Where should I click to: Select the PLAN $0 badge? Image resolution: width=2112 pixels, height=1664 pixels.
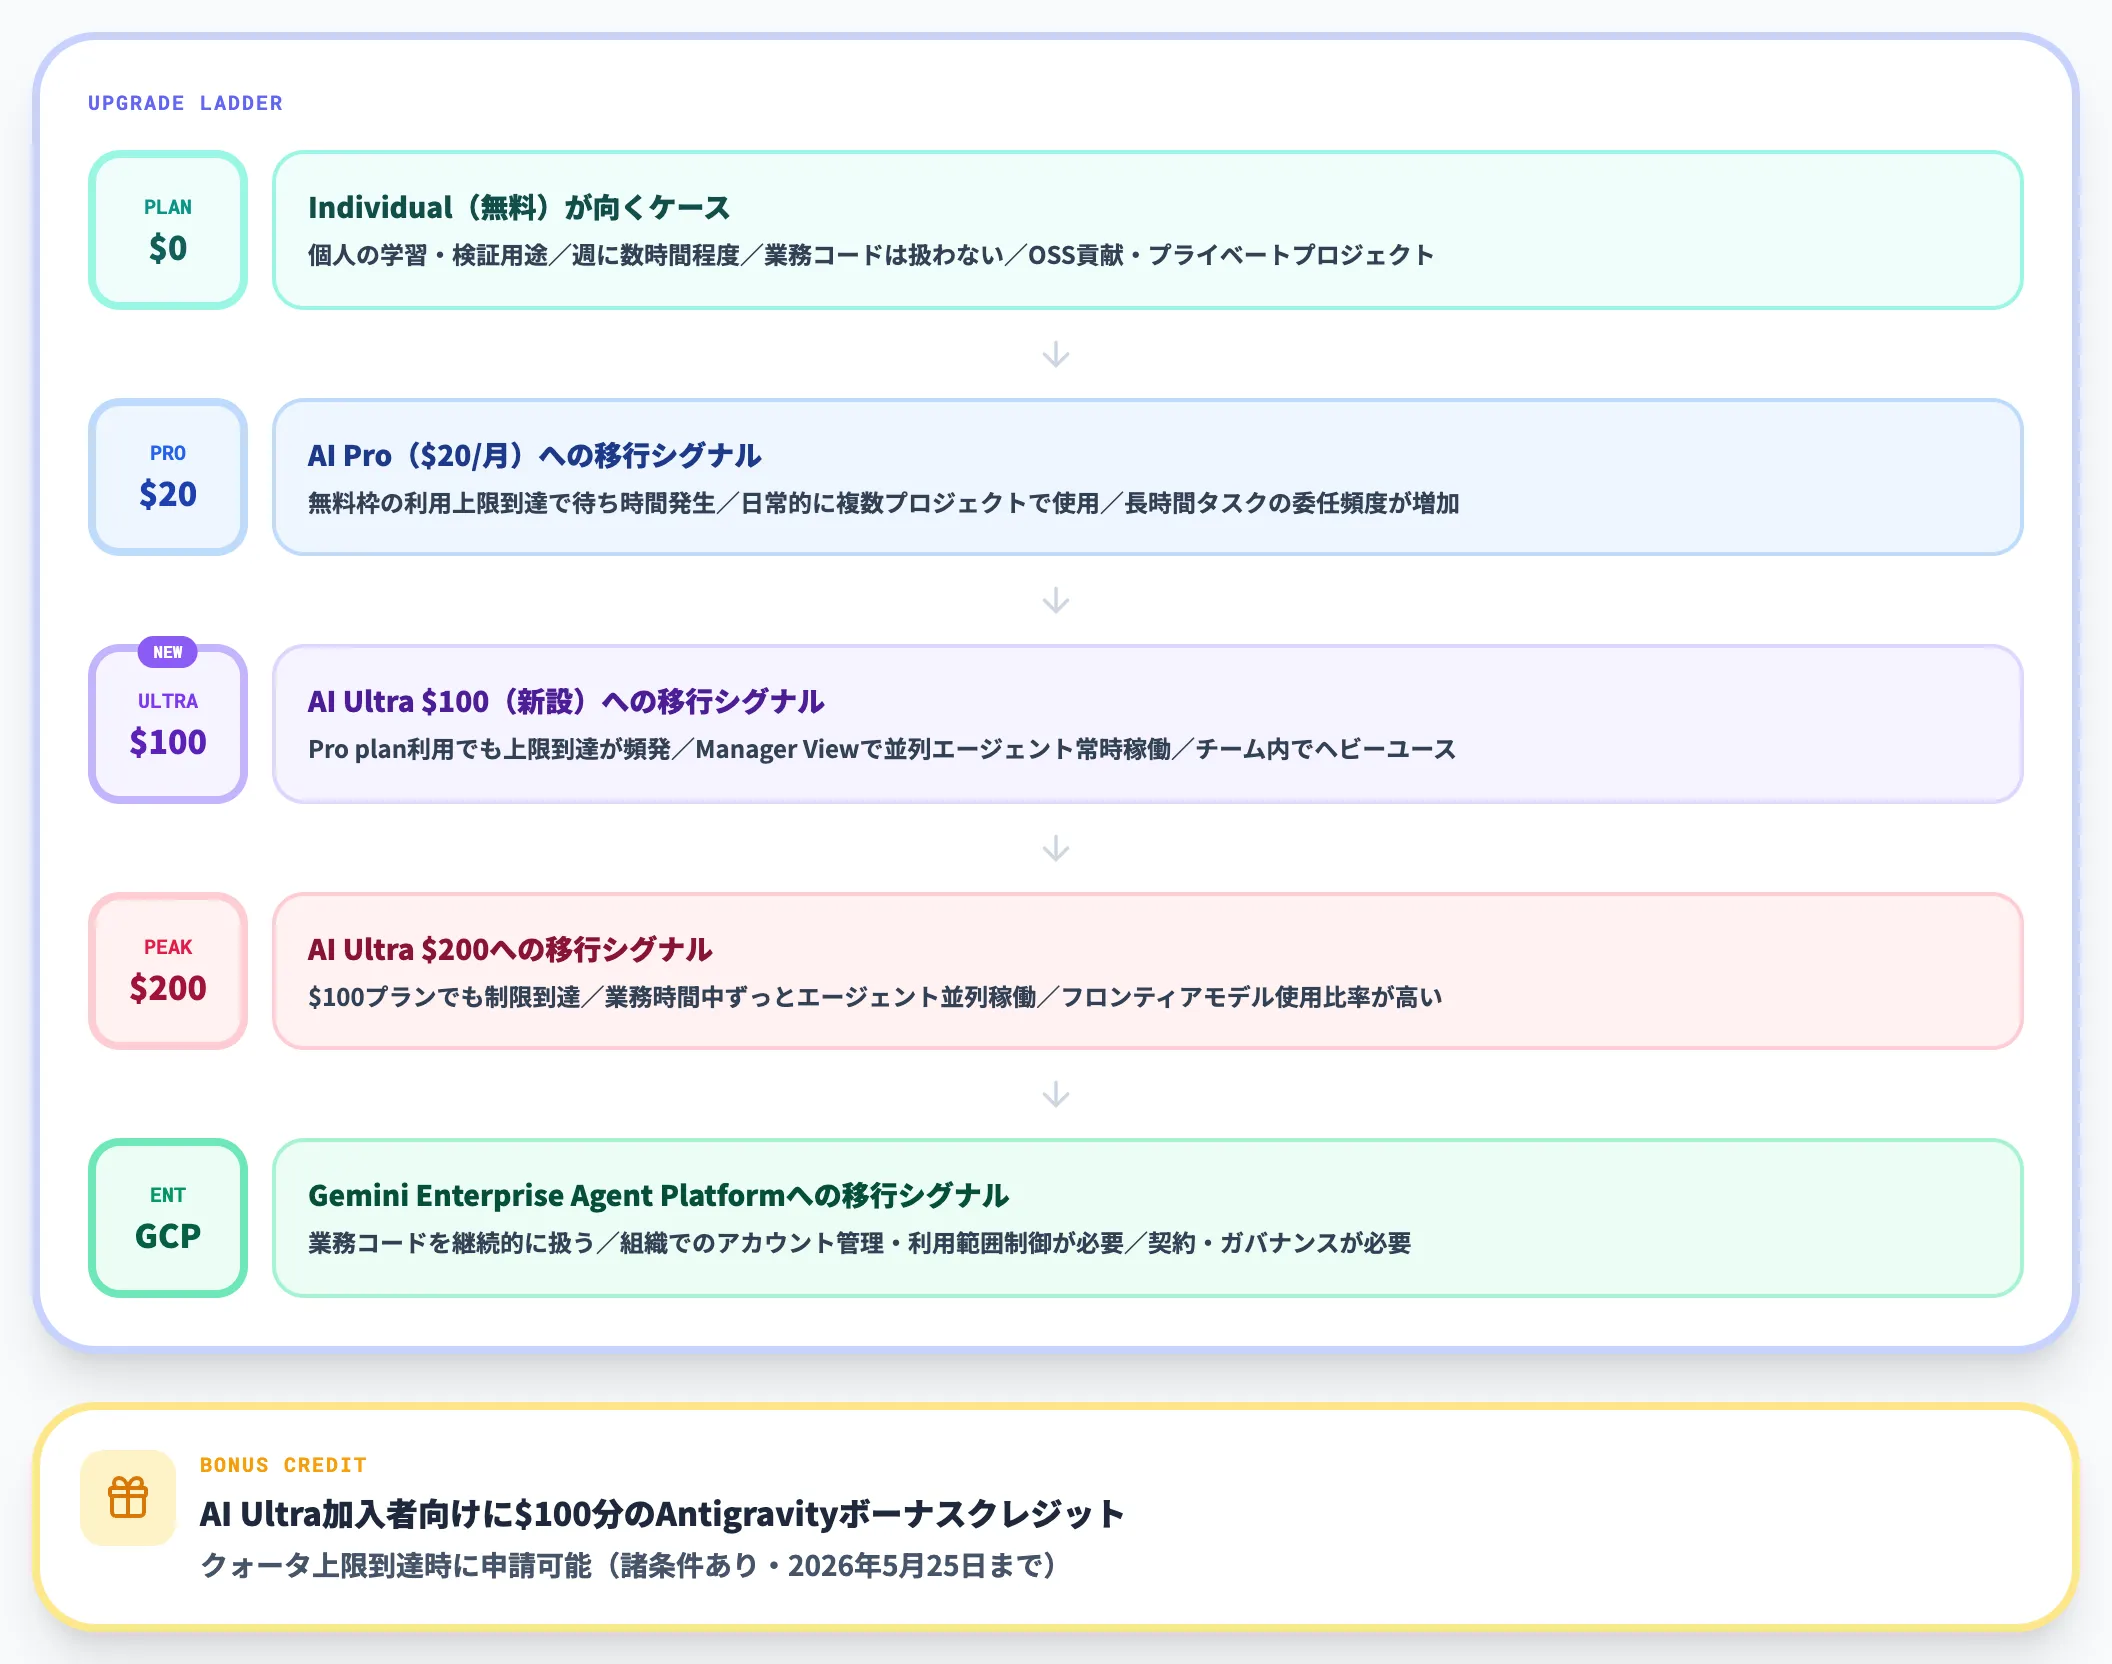(168, 230)
